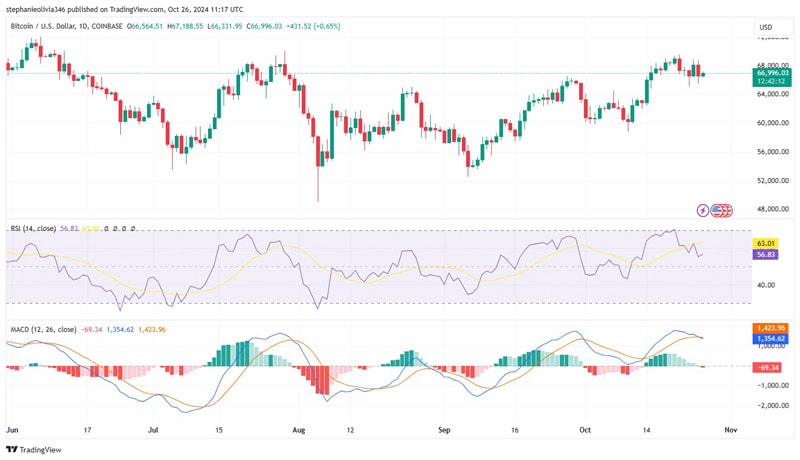Click the Jul label on time axis
The height and width of the screenshot is (460, 800).
pyautogui.click(x=153, y=430)
